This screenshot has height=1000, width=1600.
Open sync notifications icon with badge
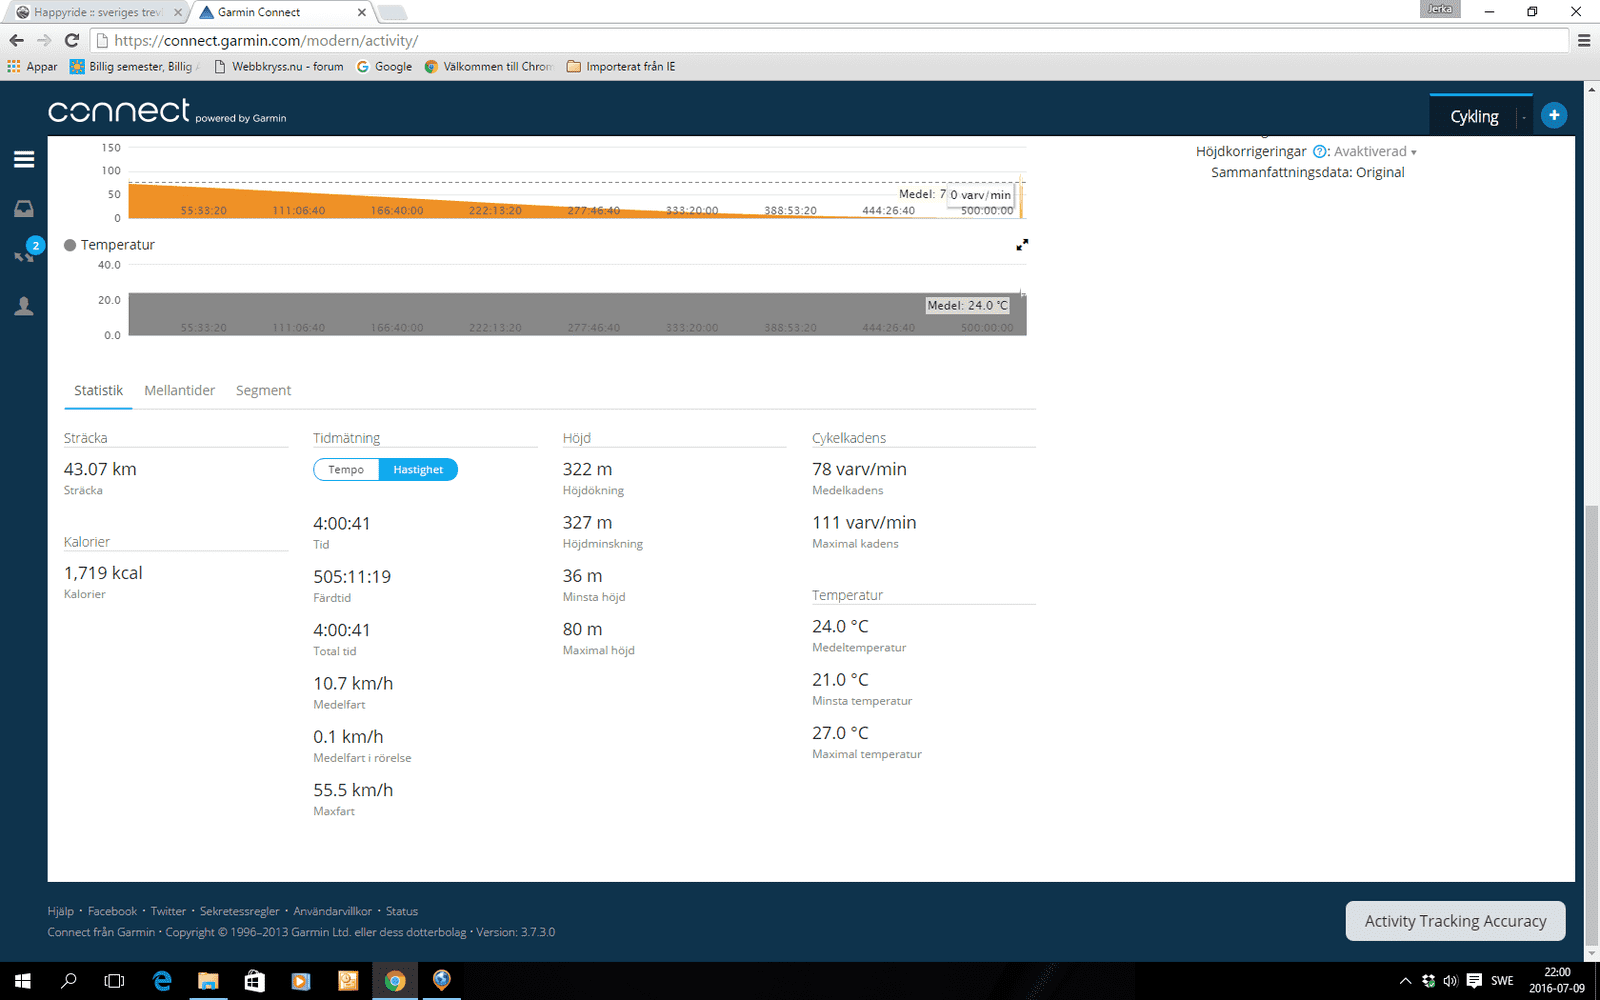point(25,254)
